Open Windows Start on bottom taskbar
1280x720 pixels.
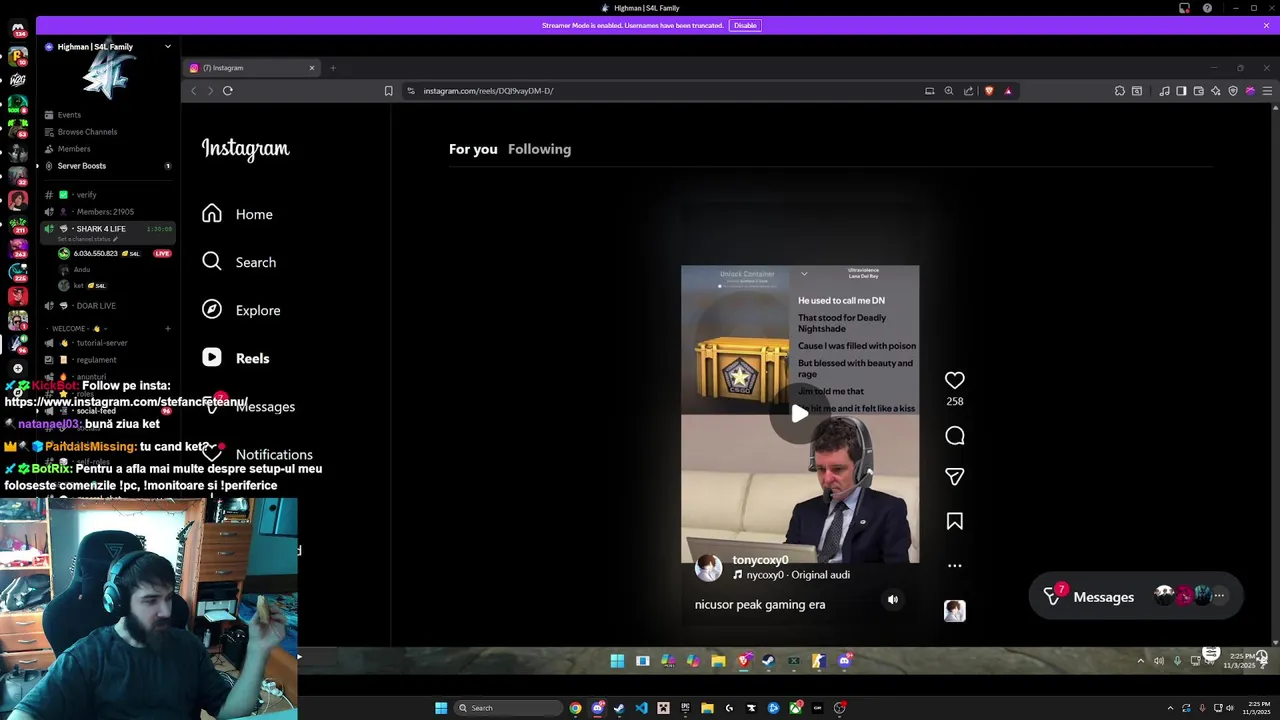click(441, 708)
